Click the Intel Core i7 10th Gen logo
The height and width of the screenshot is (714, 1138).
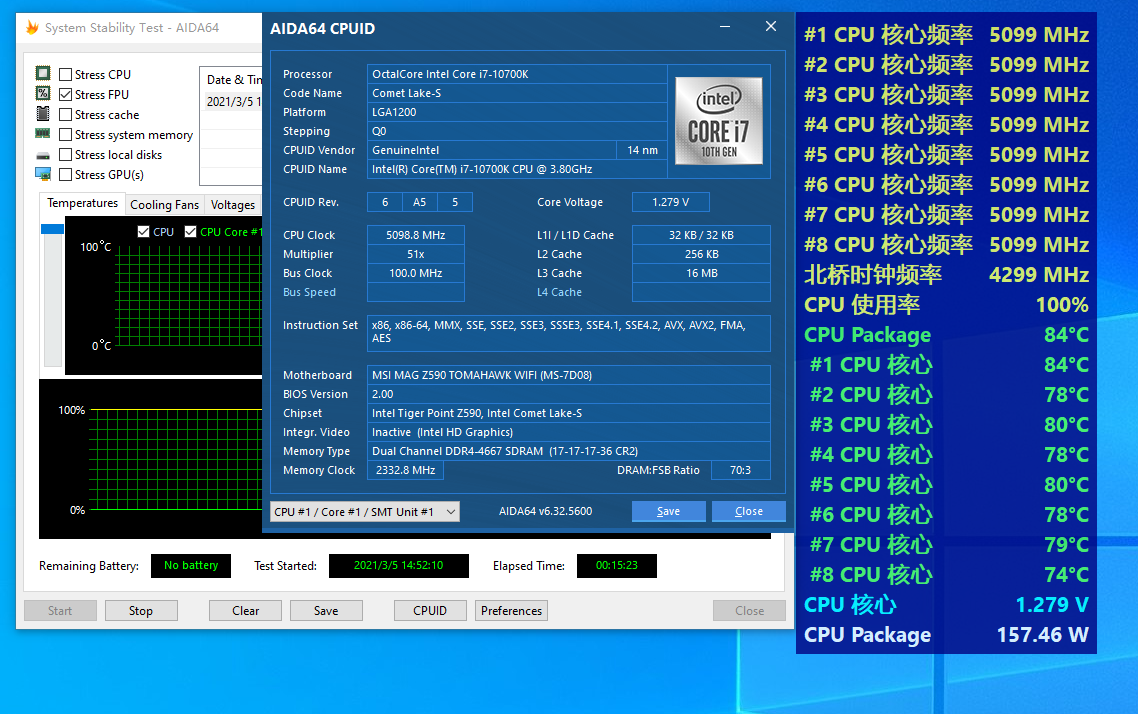719,120
